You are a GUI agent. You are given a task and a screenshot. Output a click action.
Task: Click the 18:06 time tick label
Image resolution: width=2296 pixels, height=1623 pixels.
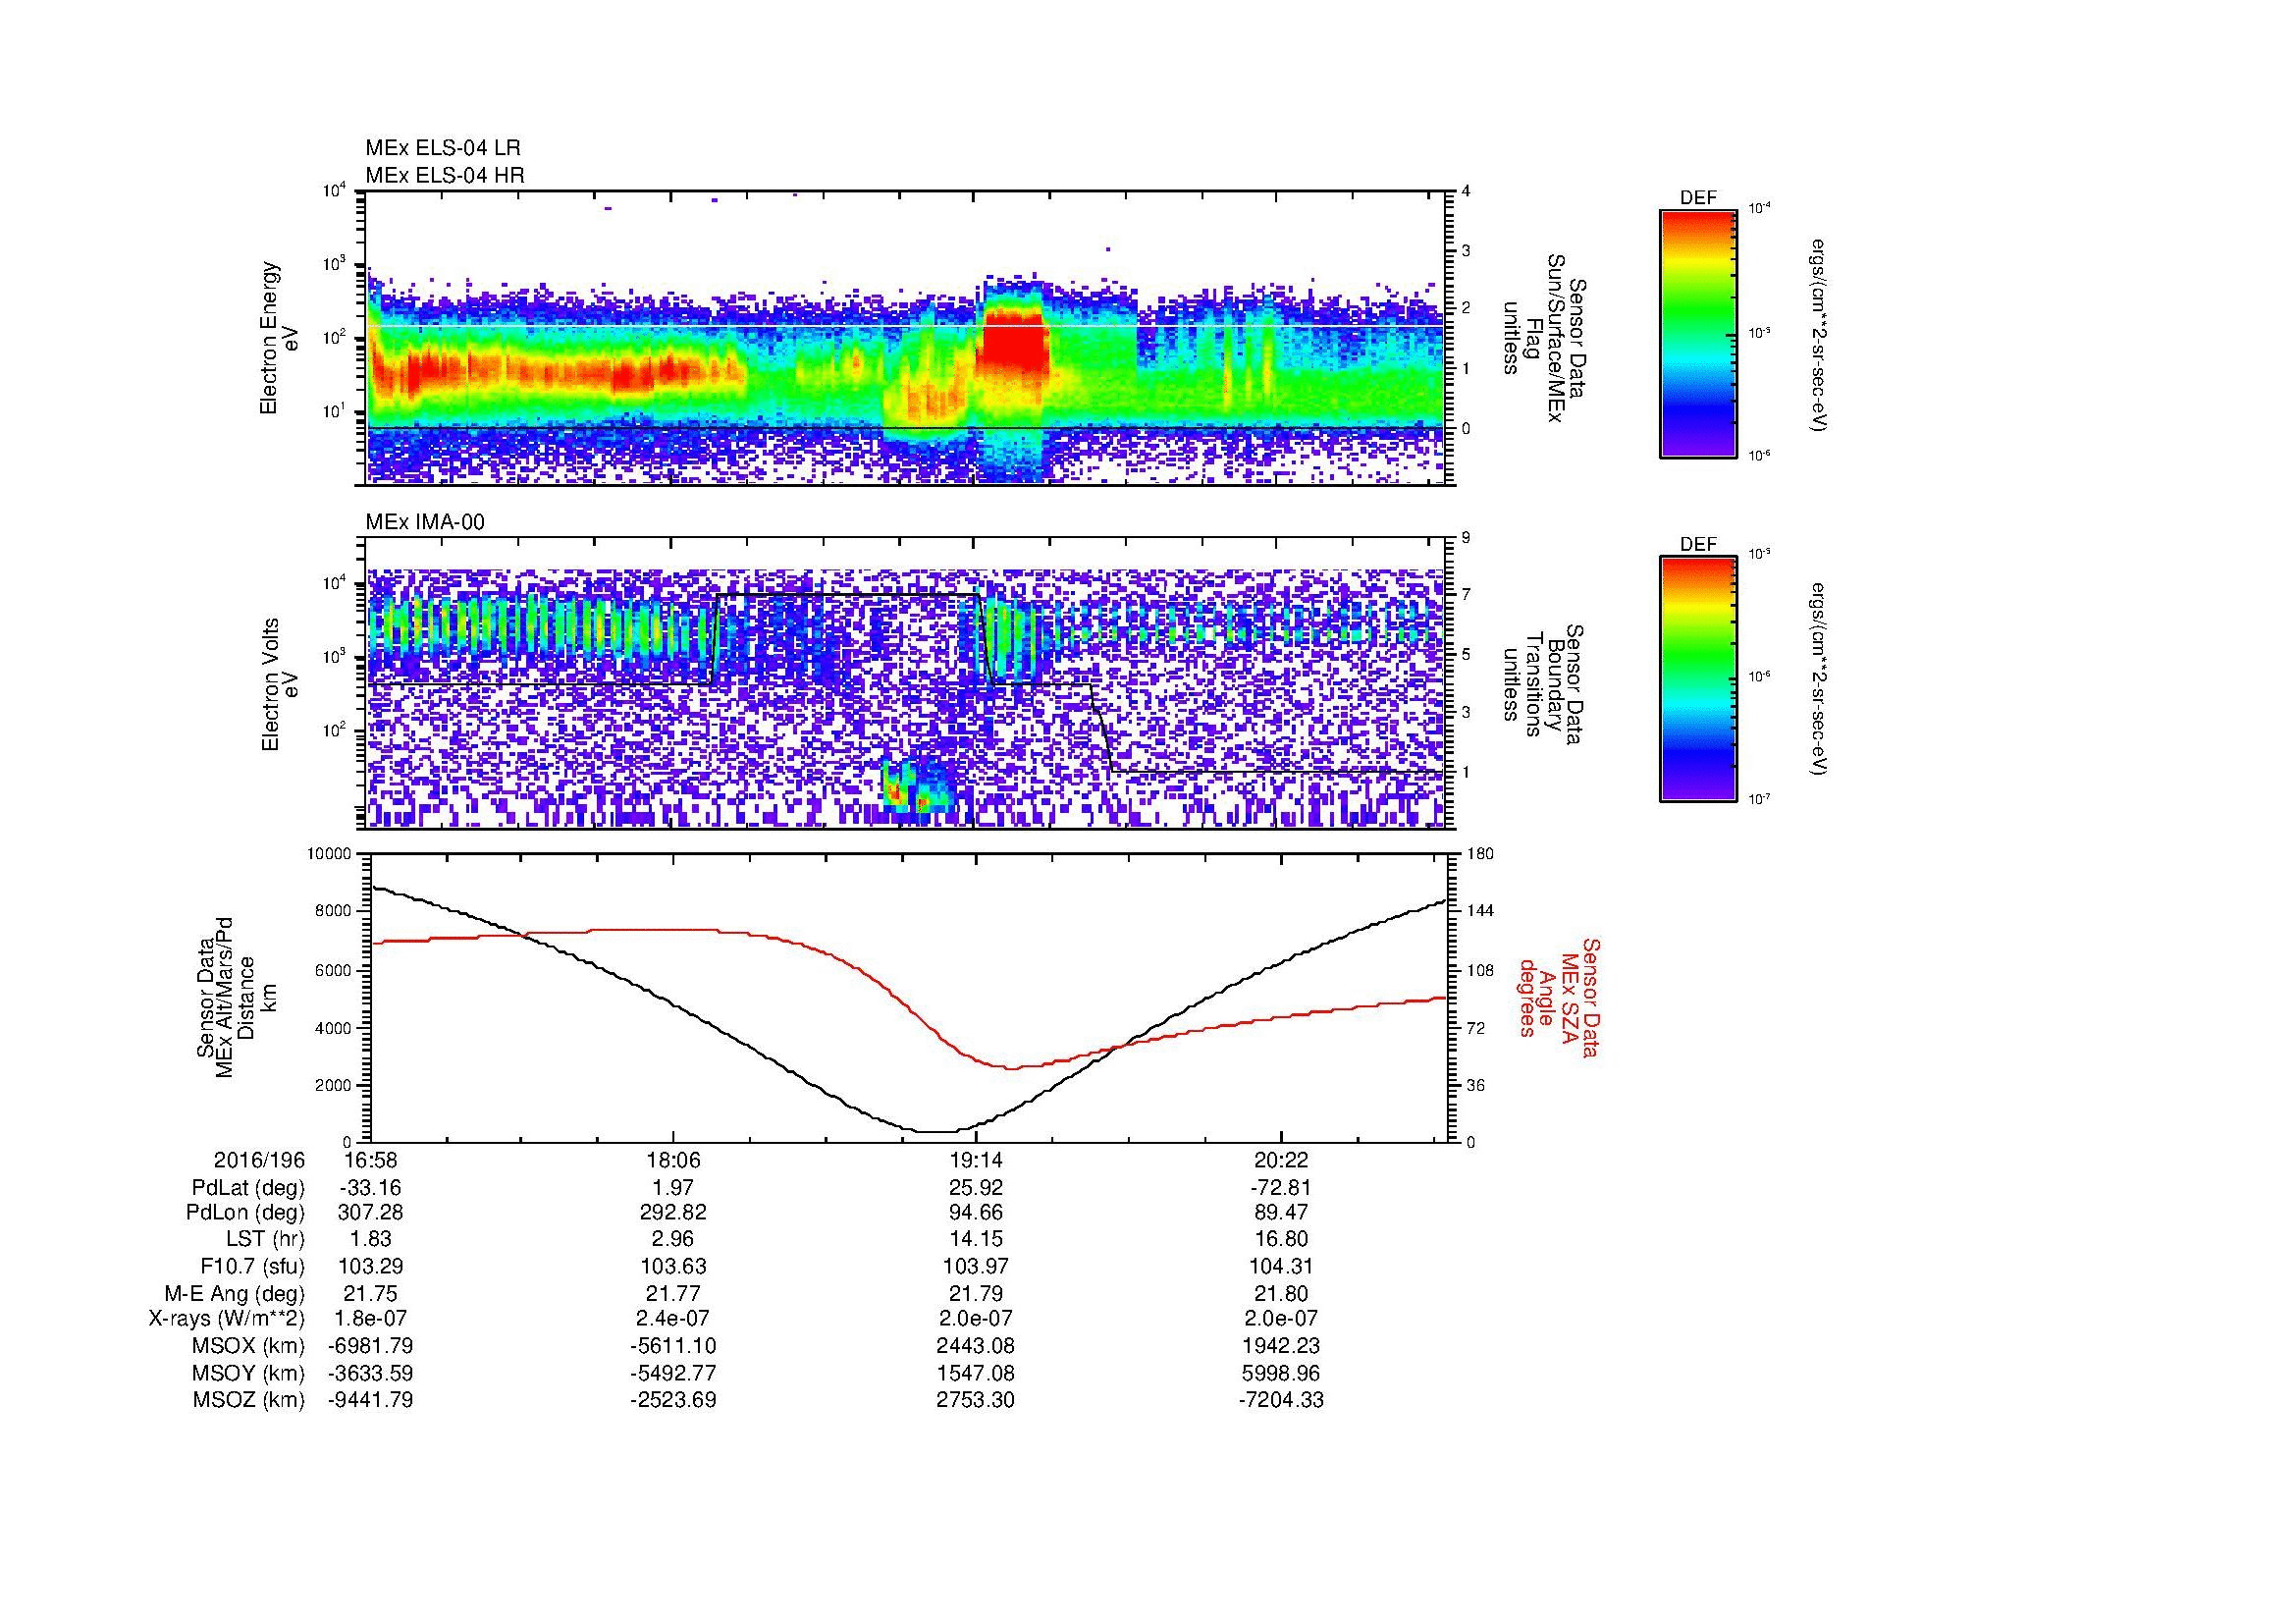673,1161
